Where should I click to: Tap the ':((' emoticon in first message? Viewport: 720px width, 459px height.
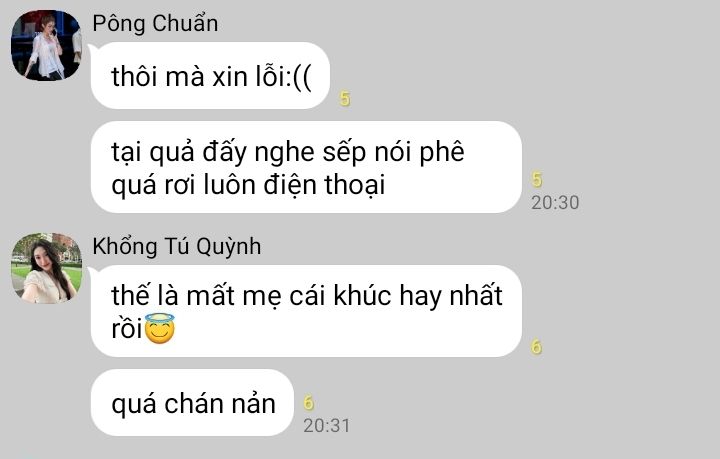coord(298,77)
